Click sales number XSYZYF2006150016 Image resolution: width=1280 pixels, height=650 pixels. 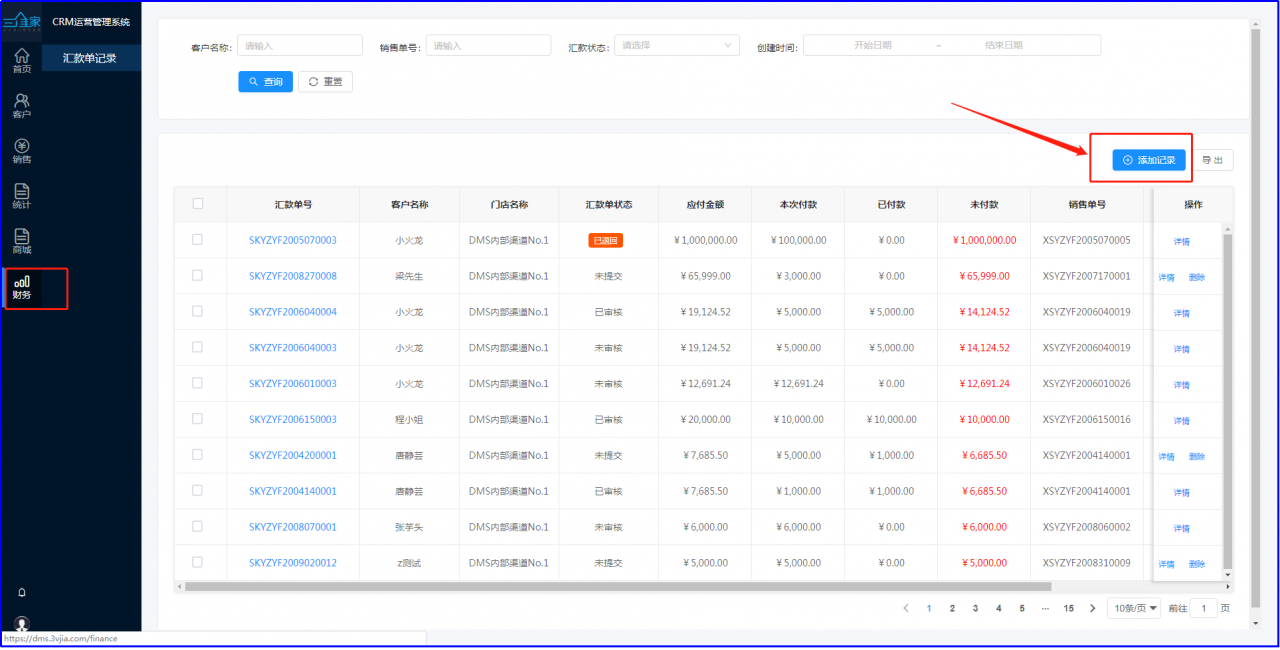1086,420
